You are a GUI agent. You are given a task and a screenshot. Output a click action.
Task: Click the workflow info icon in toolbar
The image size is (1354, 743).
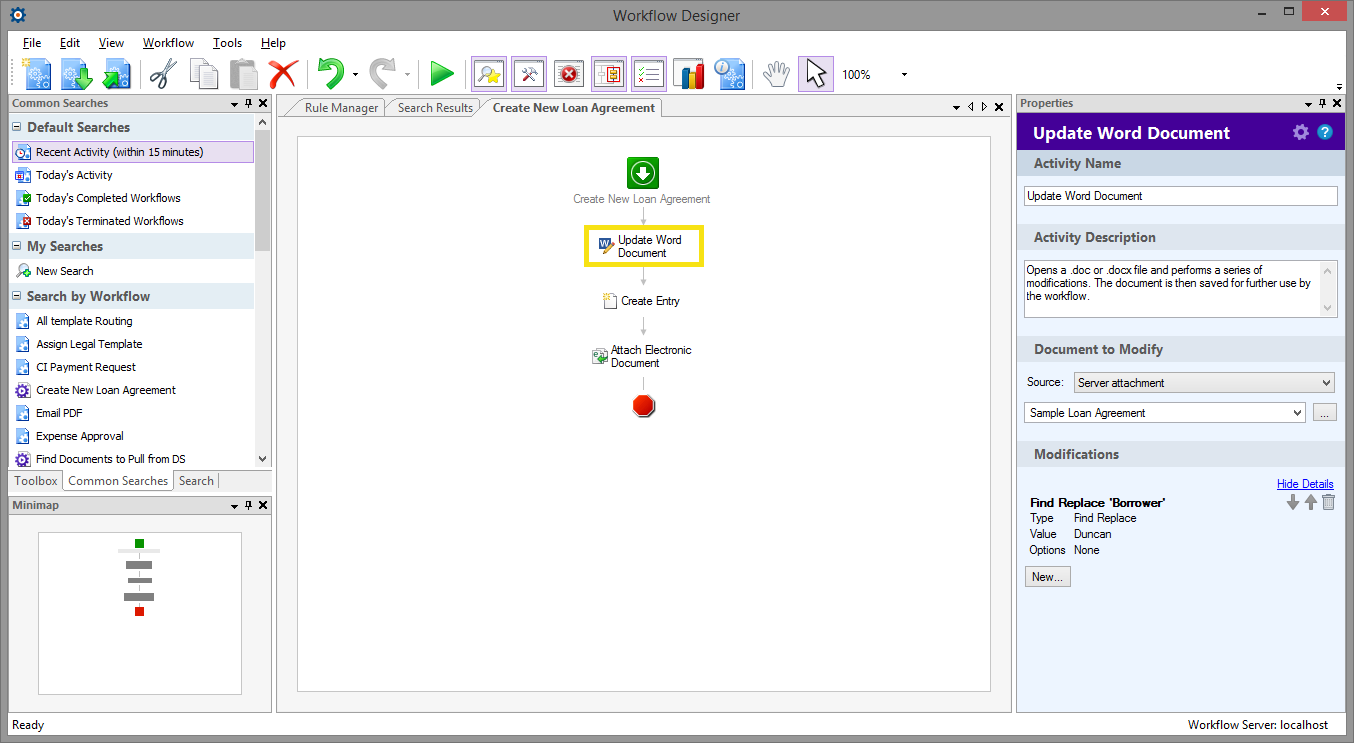point(729,74)
